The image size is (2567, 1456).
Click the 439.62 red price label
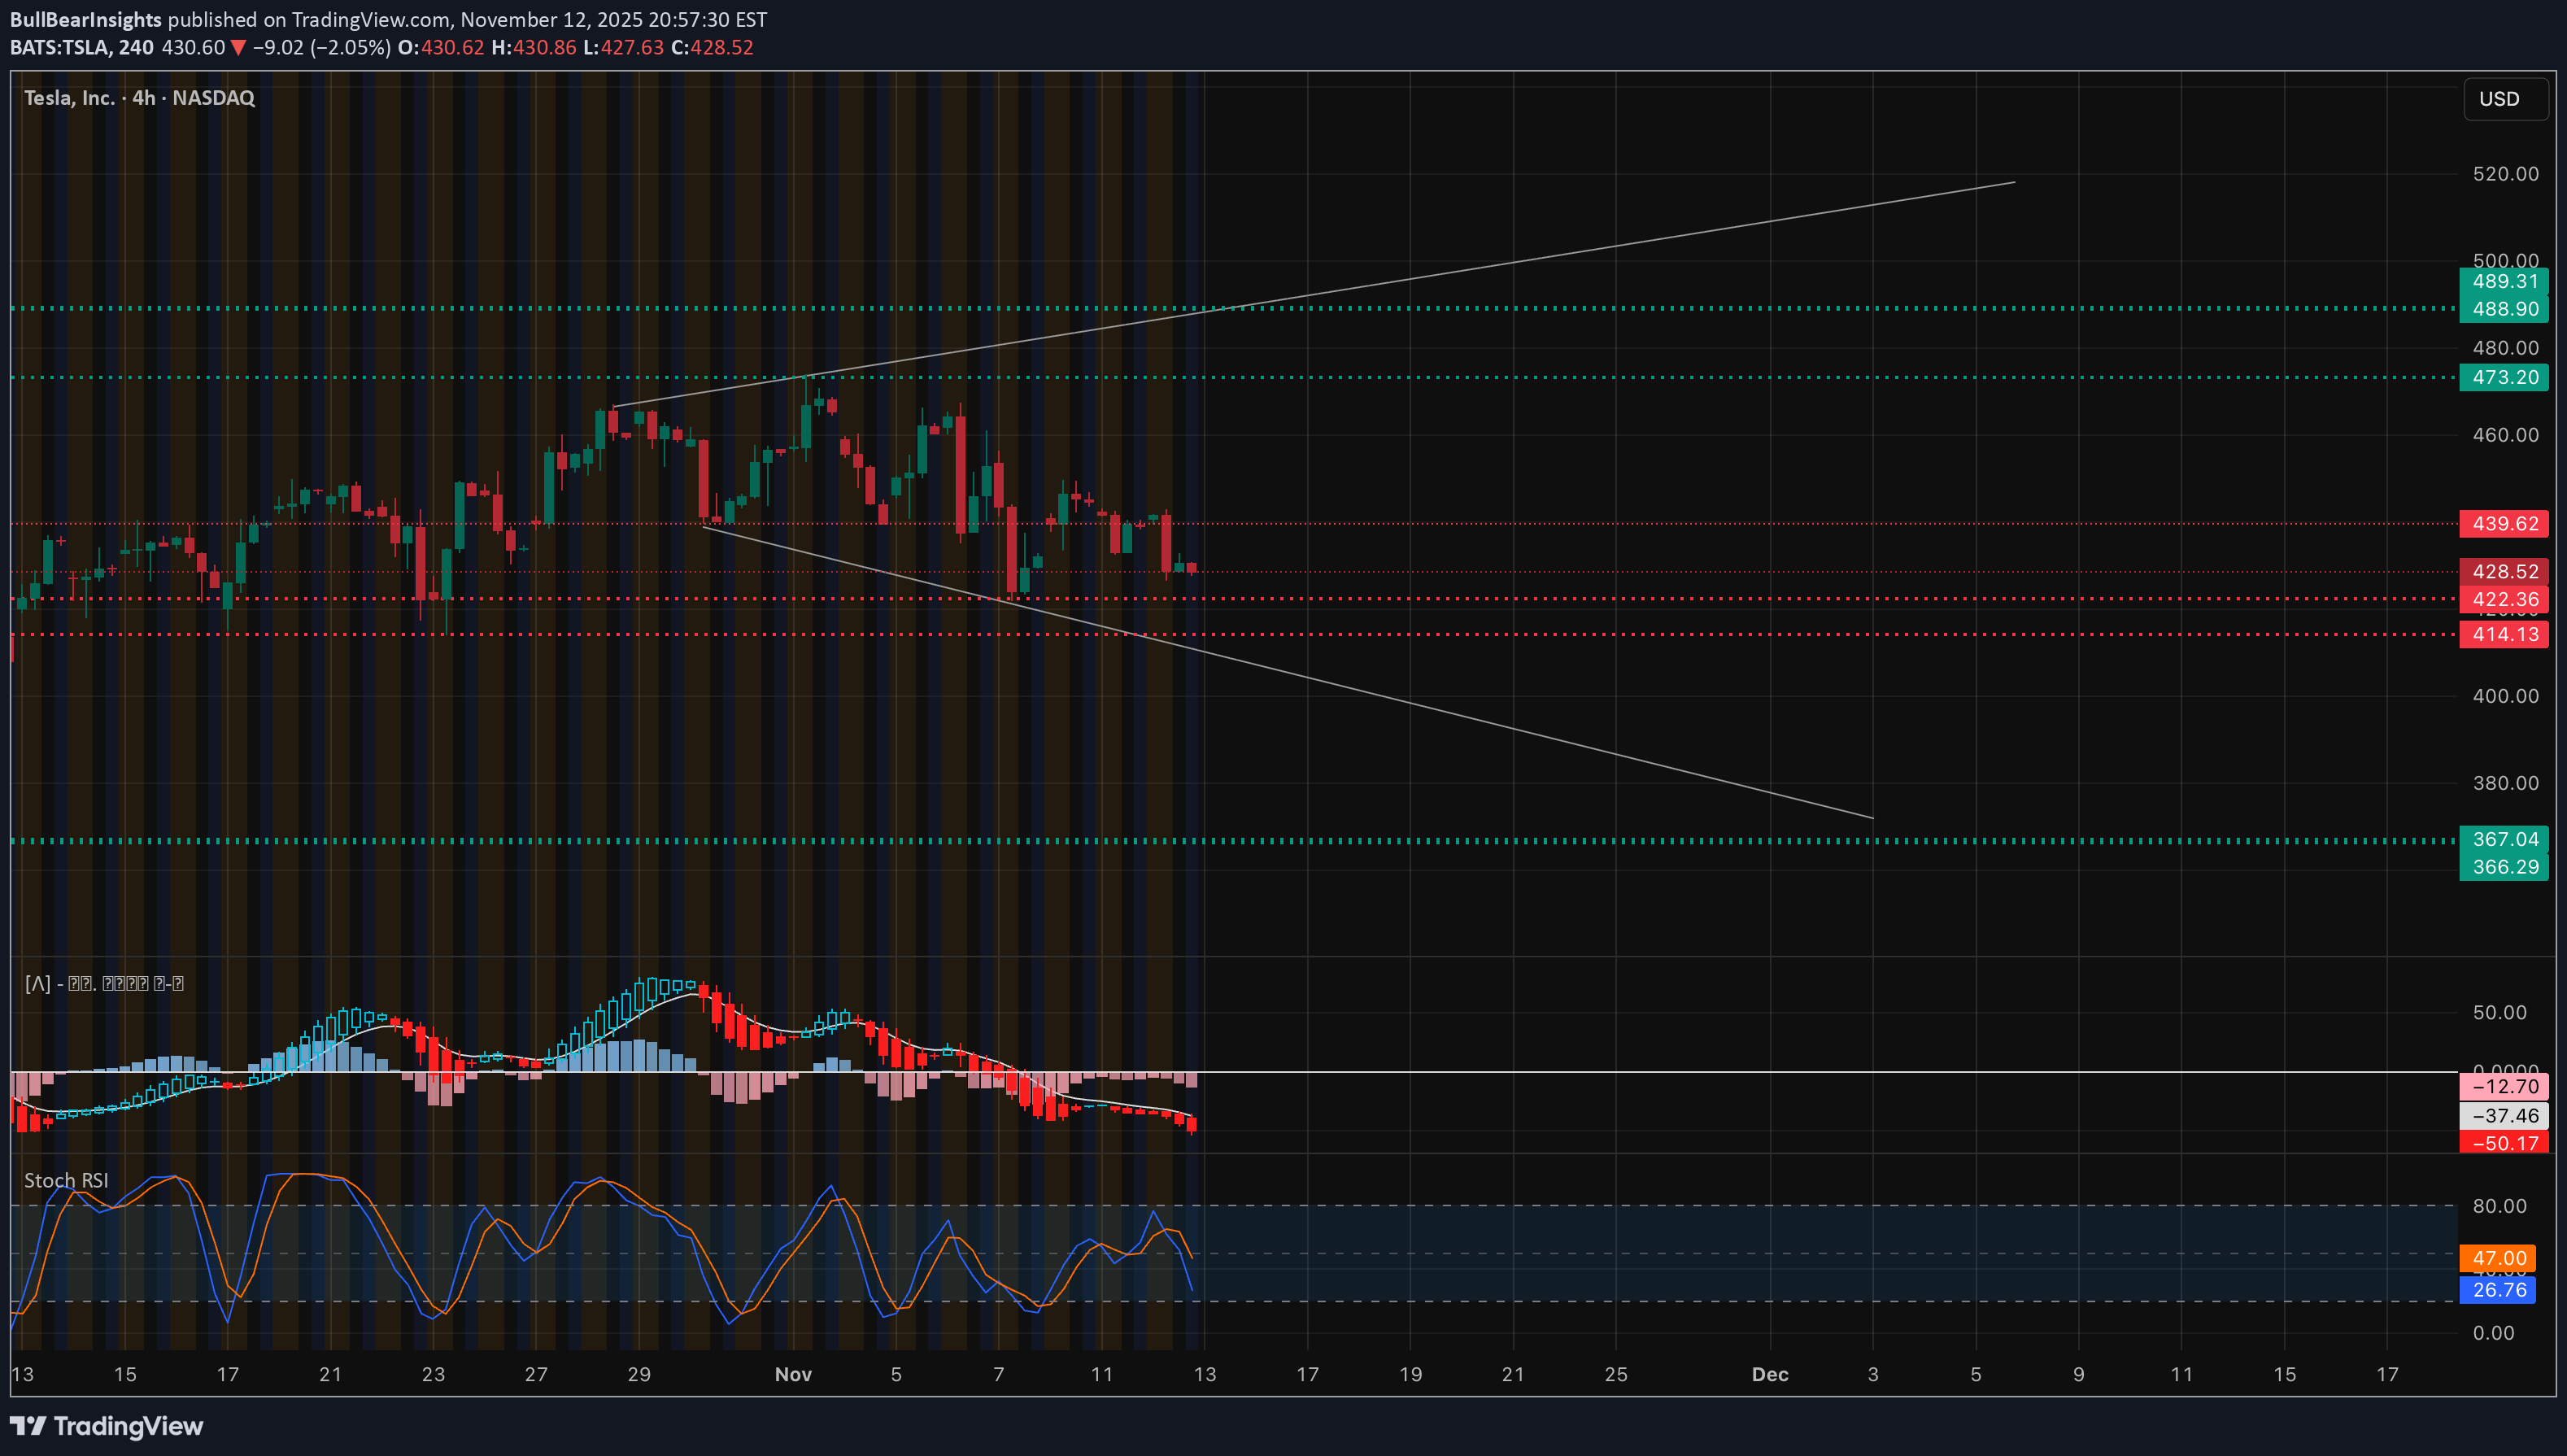(x=2504, y=523)
